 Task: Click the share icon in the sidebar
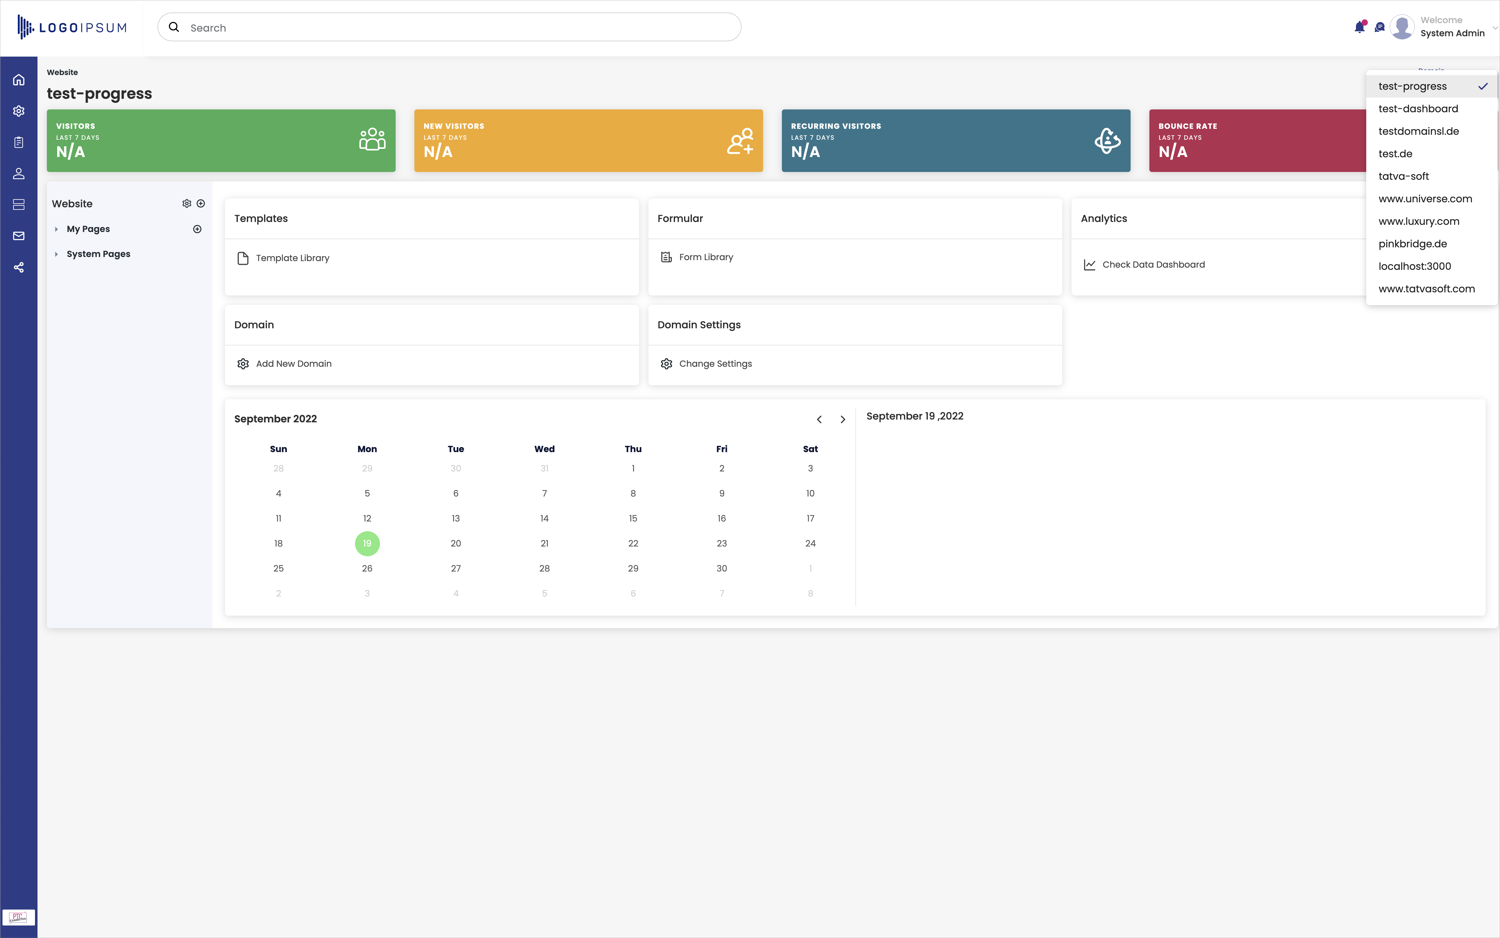click(x=19, y=268)
